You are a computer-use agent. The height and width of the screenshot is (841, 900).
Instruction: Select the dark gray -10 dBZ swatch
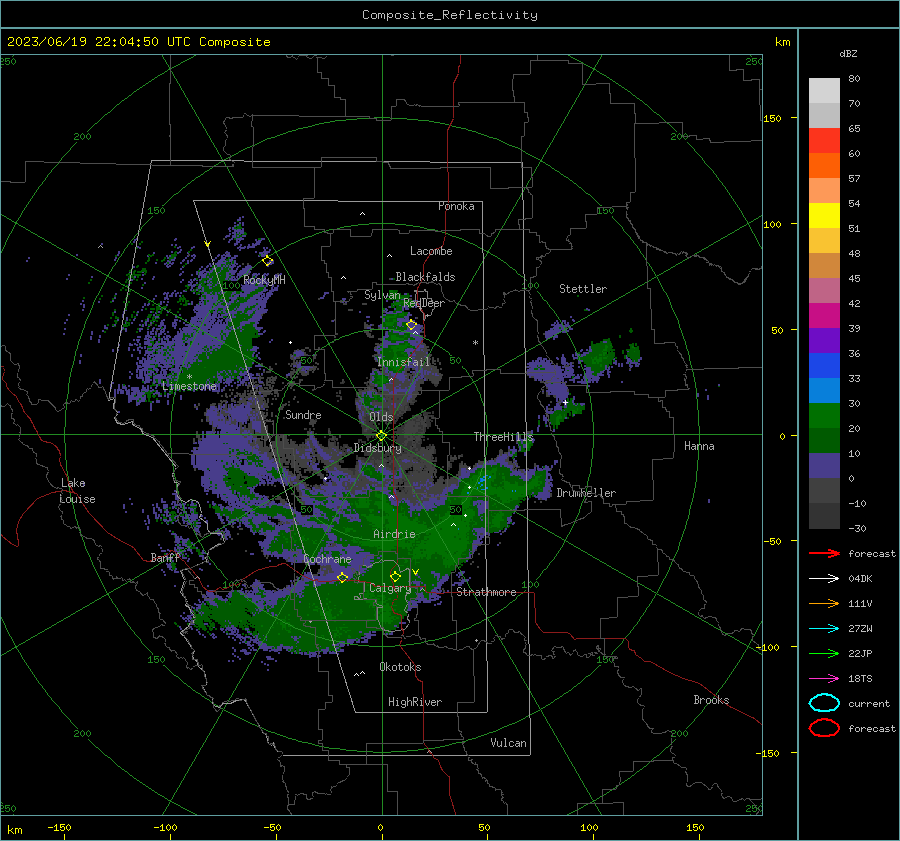[824, 515]
